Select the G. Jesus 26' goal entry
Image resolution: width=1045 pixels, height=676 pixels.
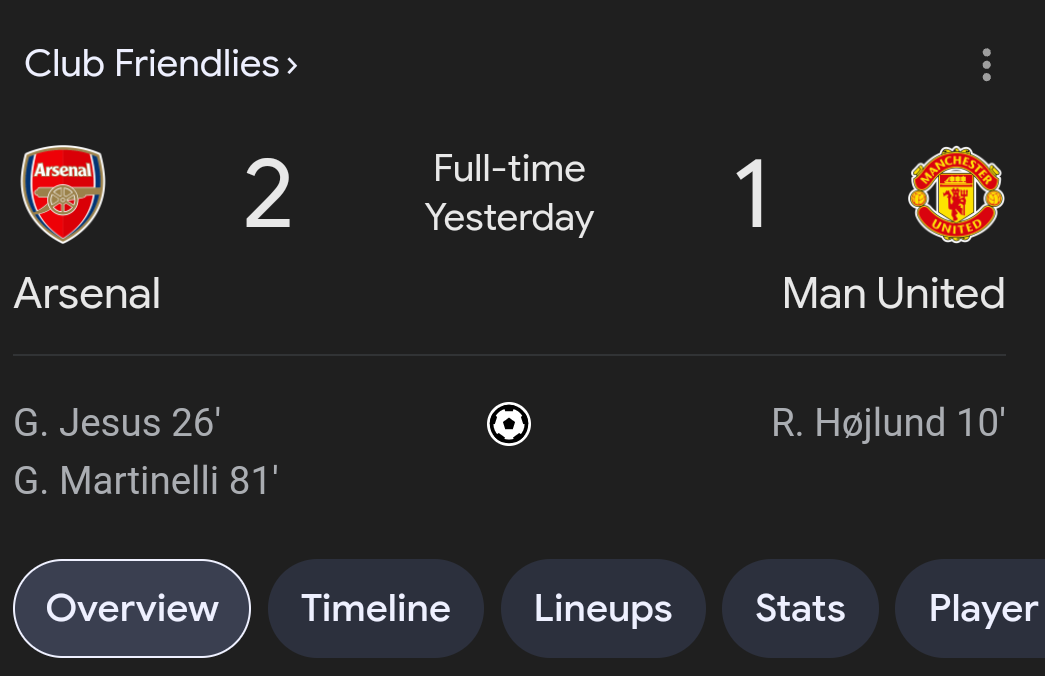pyautogui.click(x=117, y=423)
